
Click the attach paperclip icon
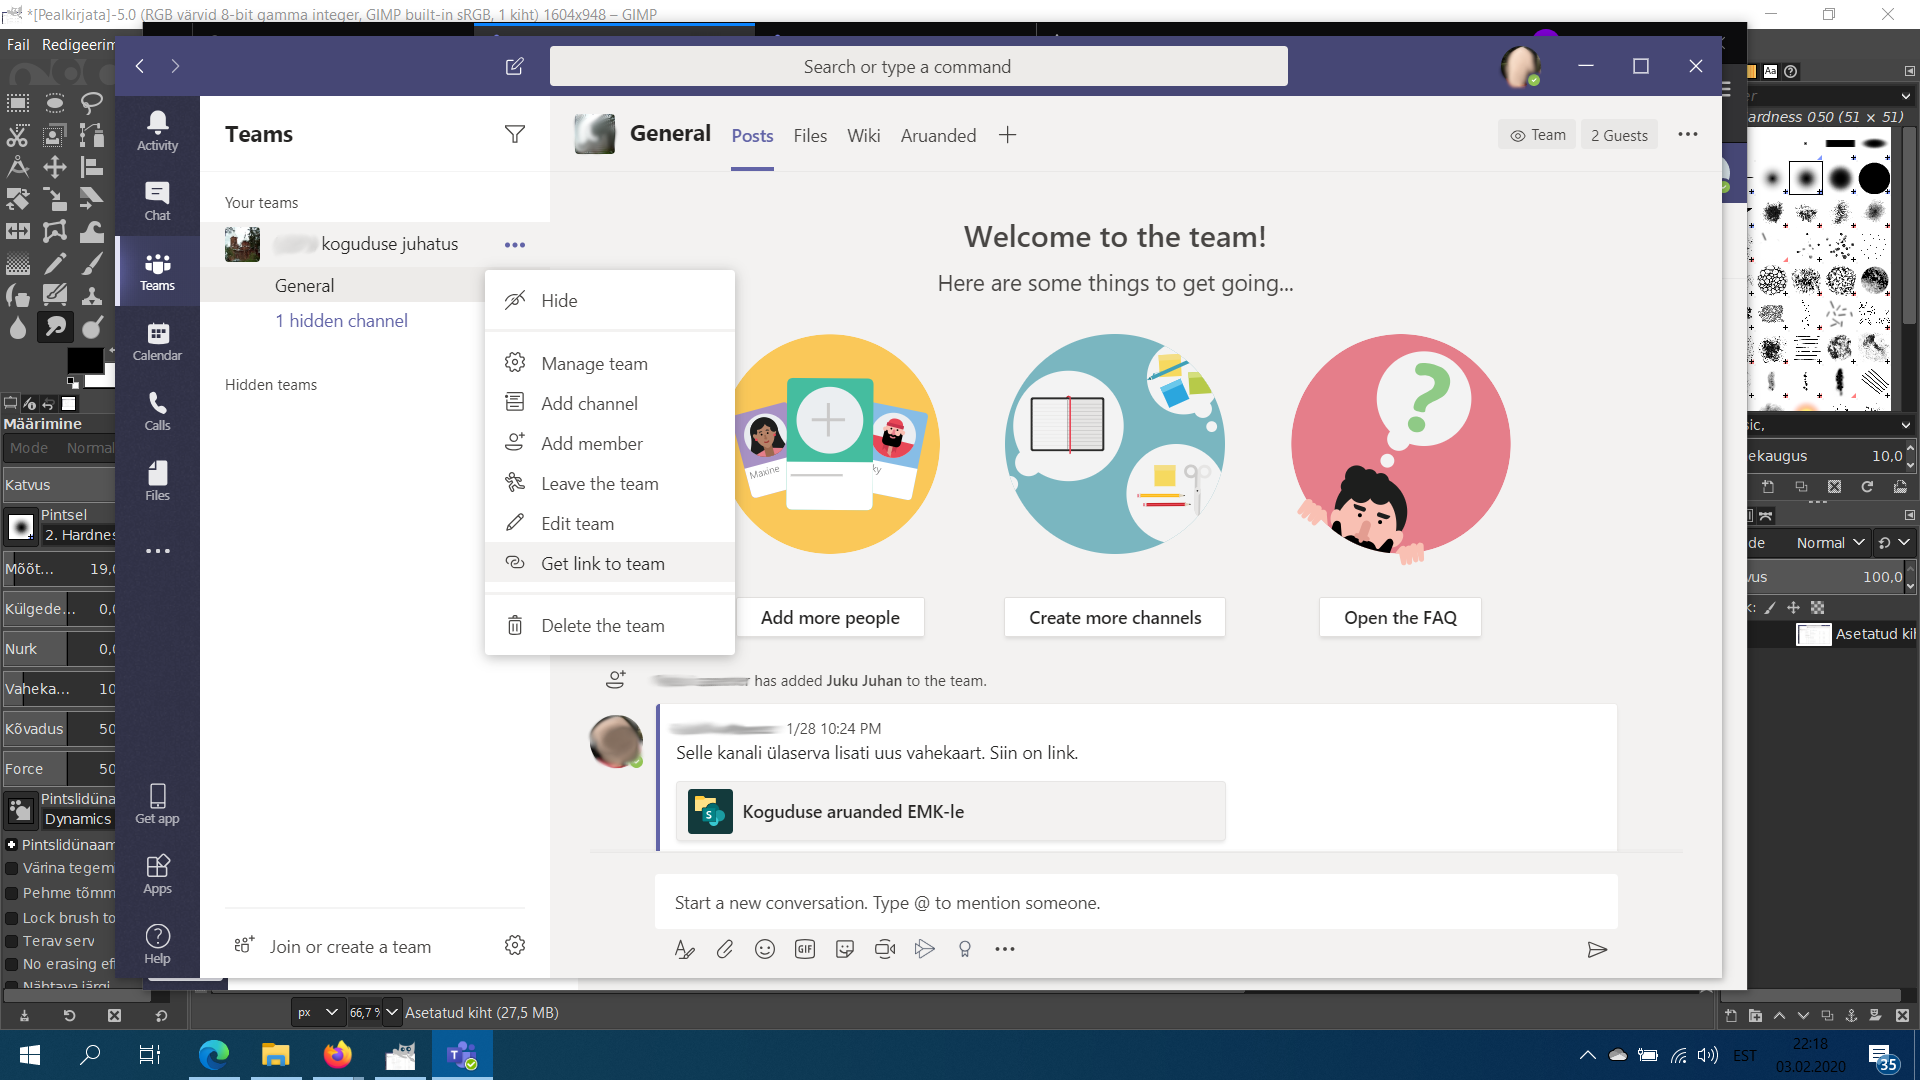click(724, 949)
